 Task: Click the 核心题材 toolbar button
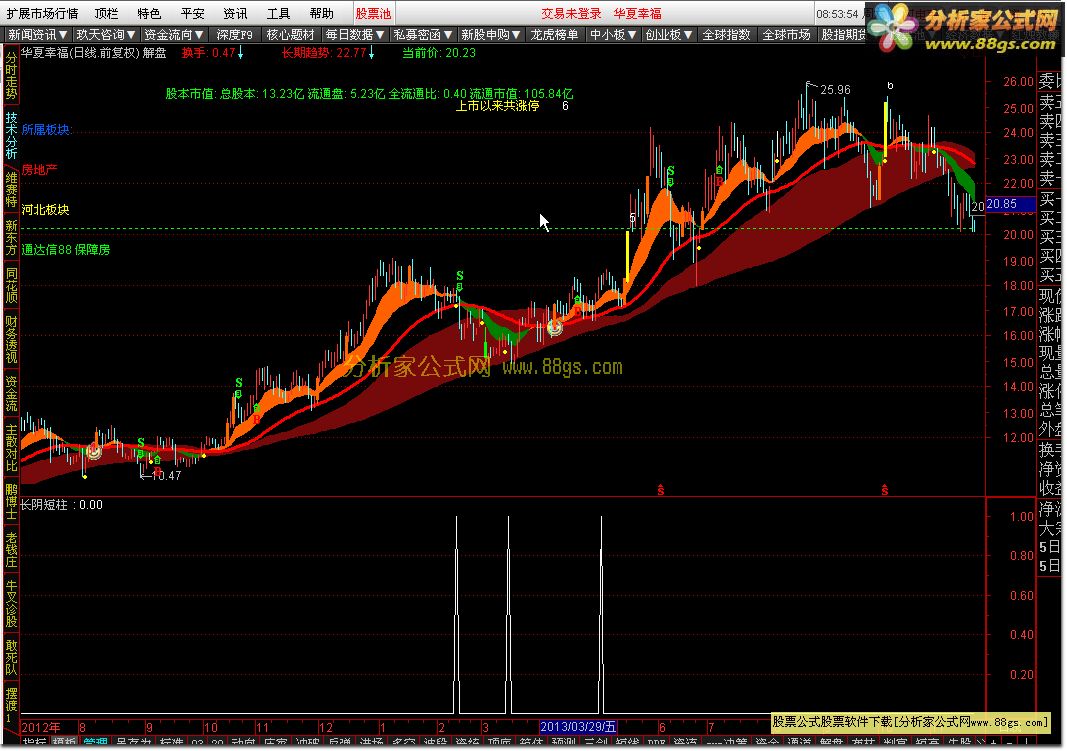[291, 35]
